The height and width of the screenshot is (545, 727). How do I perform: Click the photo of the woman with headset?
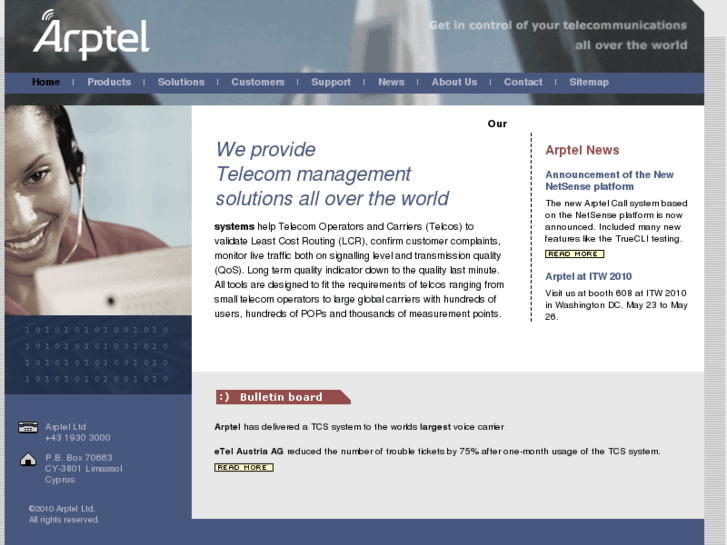pyautogui.click(x=98, y=210)
